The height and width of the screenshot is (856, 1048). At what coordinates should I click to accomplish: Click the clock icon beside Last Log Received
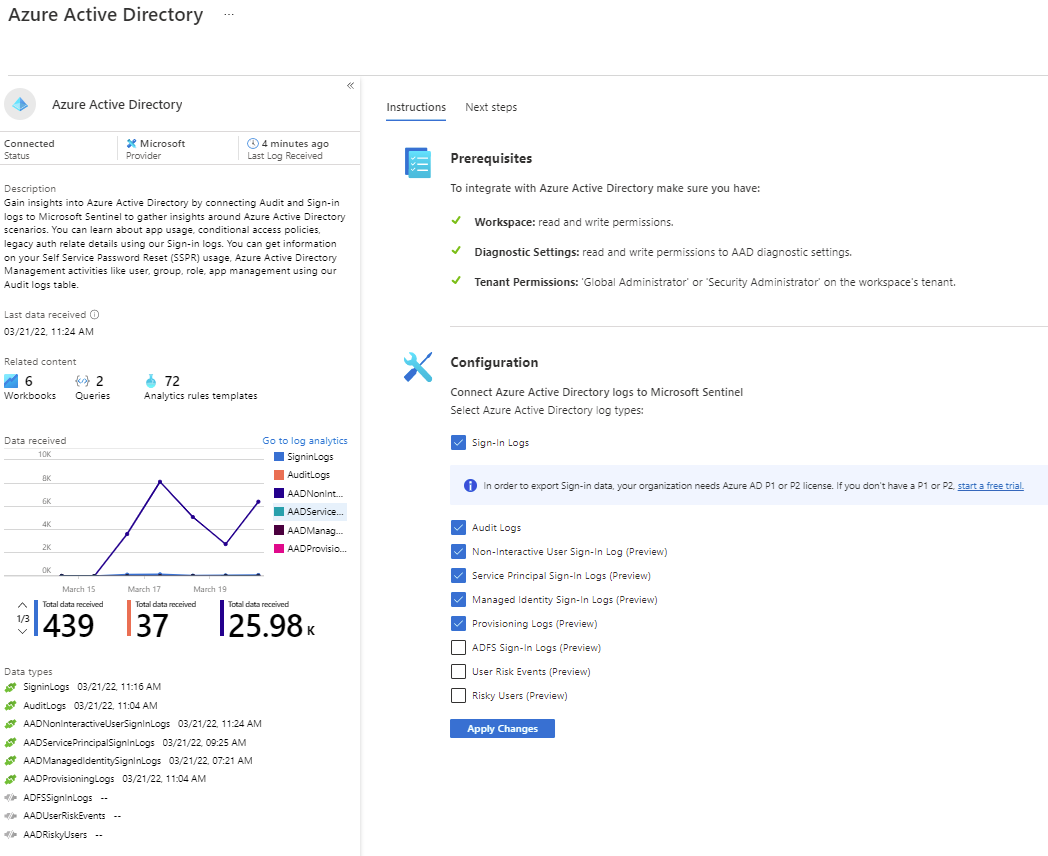tap(253, 143)
